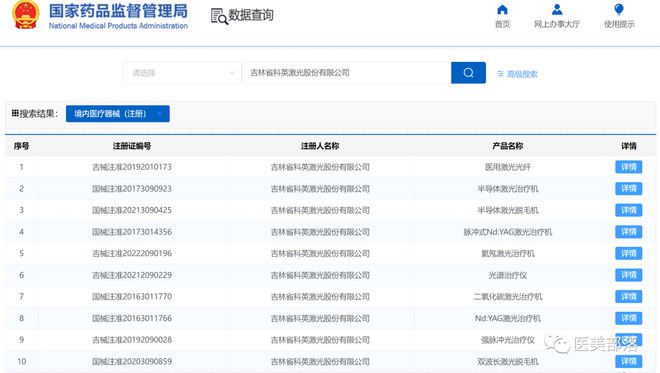Expand the 请选择 category dropdown

coord(183,73)
